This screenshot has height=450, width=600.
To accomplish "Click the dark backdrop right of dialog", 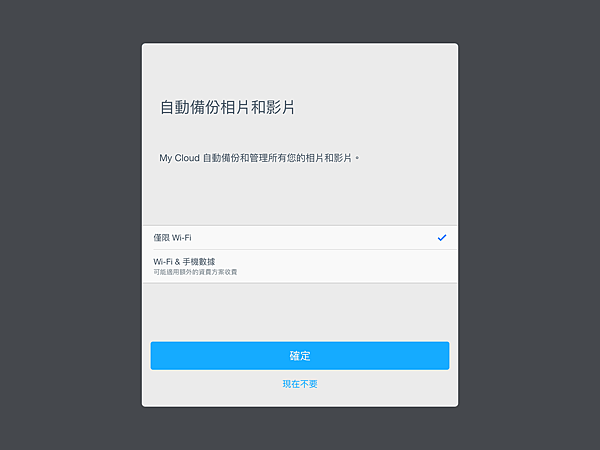I will pyautogui.click(x=529, y=225).
